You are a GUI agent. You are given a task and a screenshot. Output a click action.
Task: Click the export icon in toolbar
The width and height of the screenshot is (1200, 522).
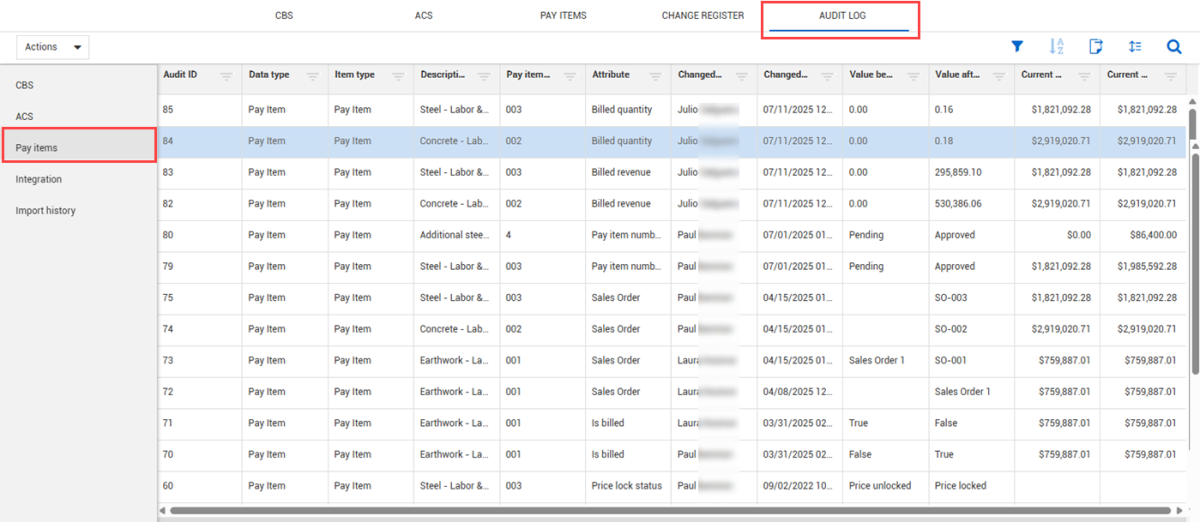point(1096,47)
